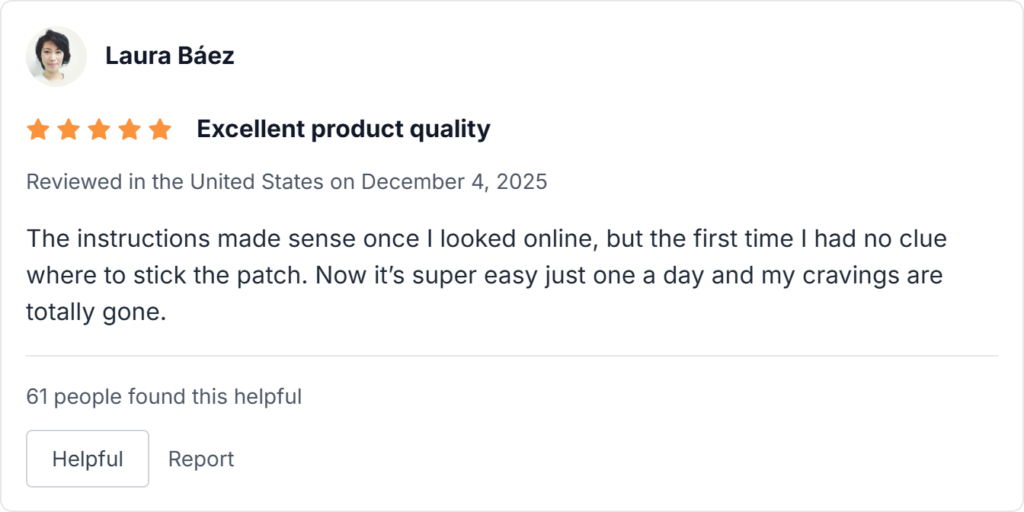
Task: Open Laura Báez's profile avatar
Action: coord(56,56)
